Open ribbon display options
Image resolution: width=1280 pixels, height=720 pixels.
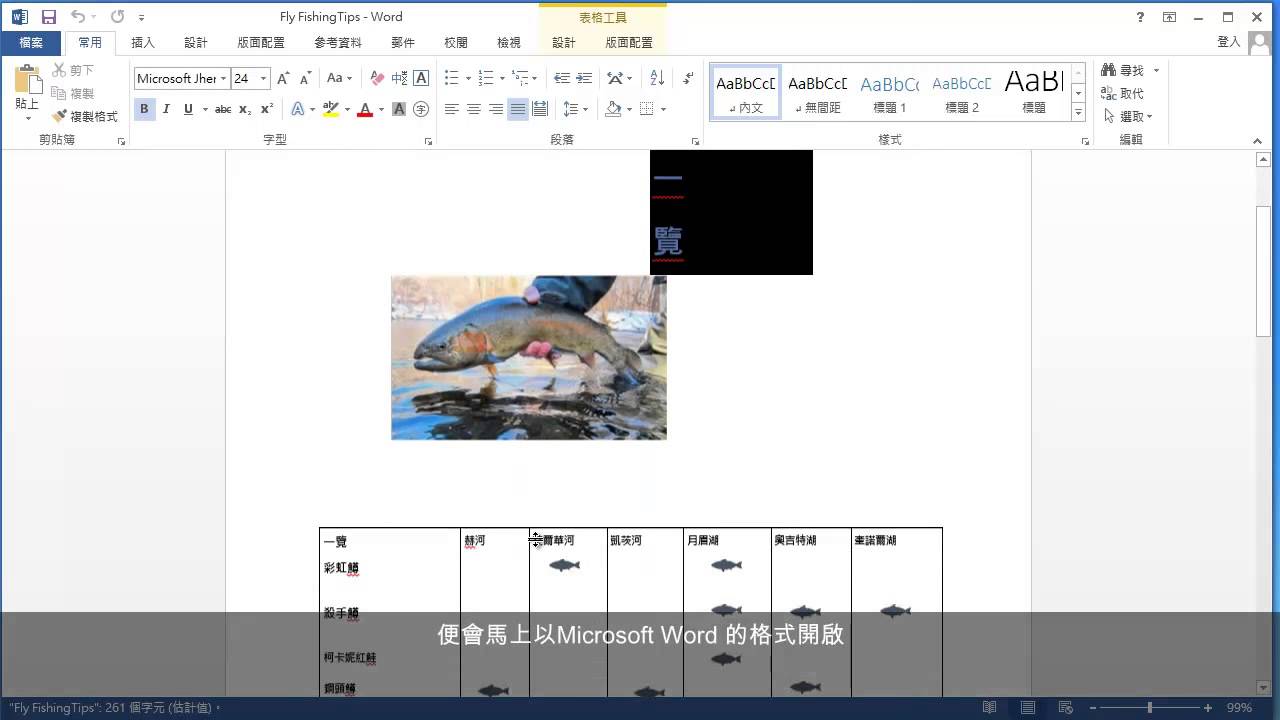pyautogui.click(x=1169, y=17)
